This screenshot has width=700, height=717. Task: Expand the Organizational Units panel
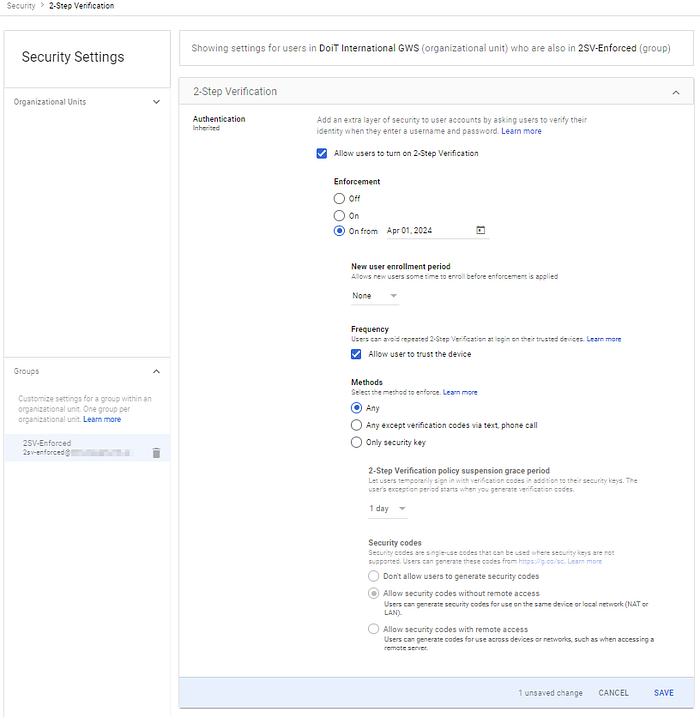(x=156, y=102)
